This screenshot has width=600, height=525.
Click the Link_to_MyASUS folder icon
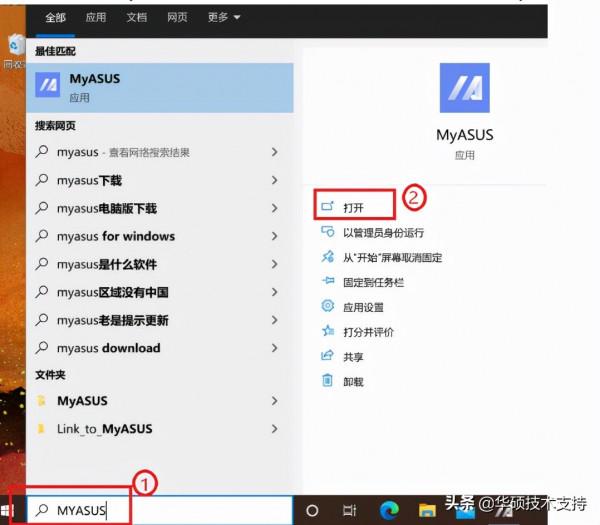41,429
